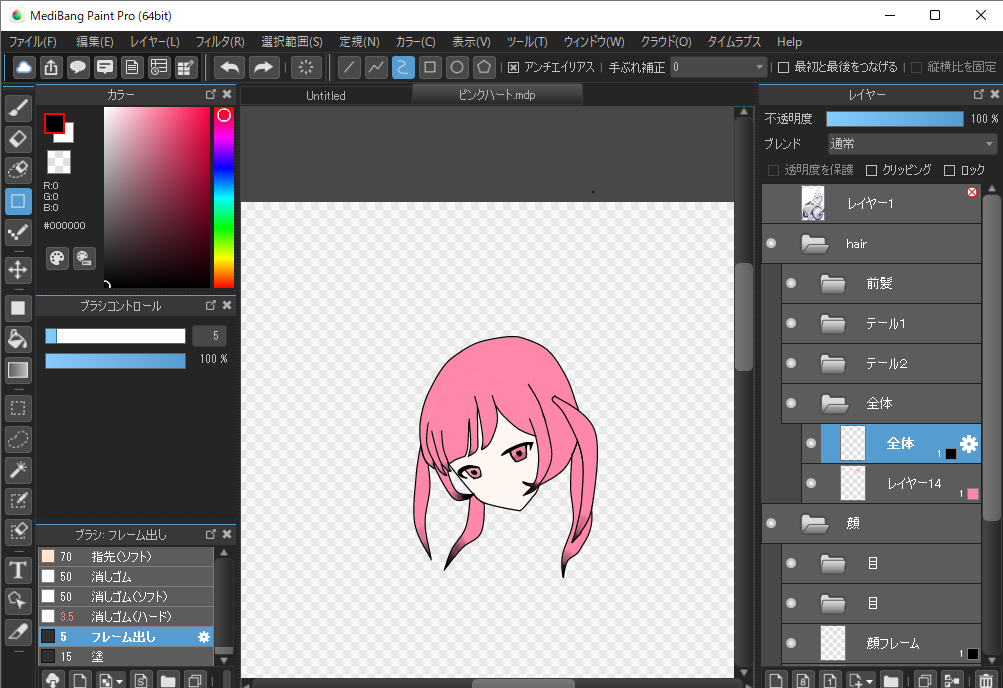
Task: Select the Move tool
Action: 18,270
